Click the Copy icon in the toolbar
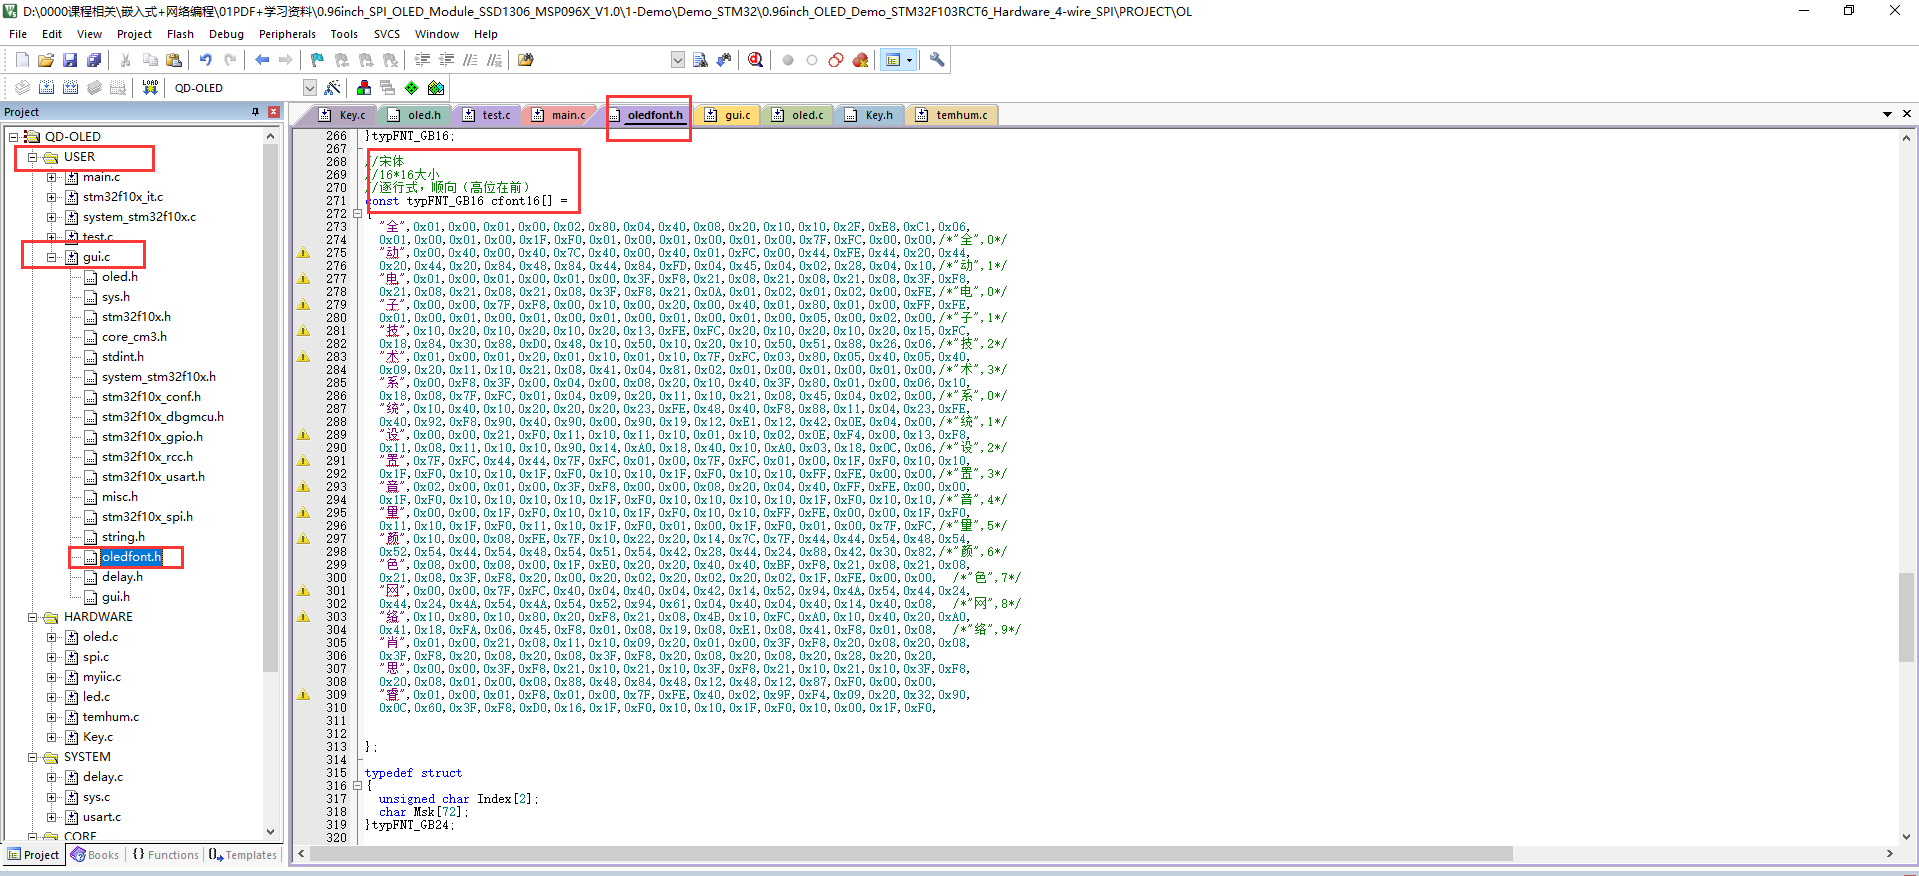Viewport: 1919px width, 876px height. pyautogui.click(x=150, y=60)
